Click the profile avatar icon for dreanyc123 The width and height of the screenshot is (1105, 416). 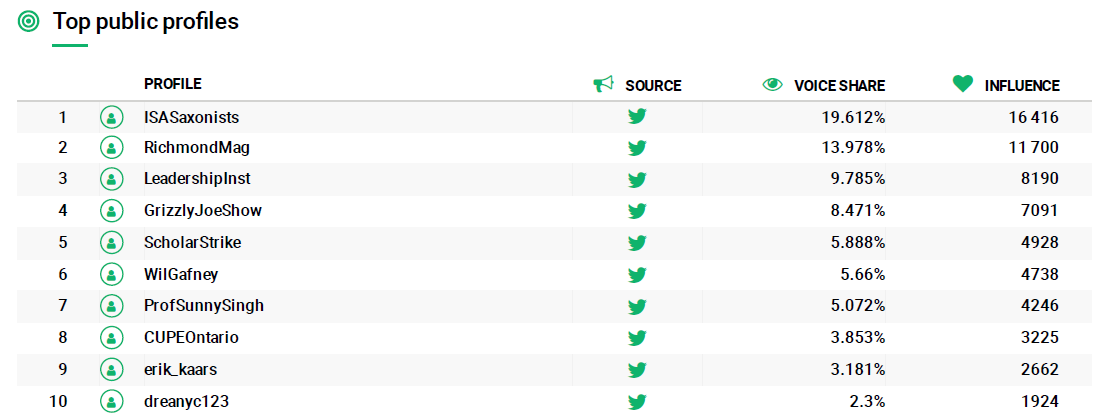[x=111, y=402]
